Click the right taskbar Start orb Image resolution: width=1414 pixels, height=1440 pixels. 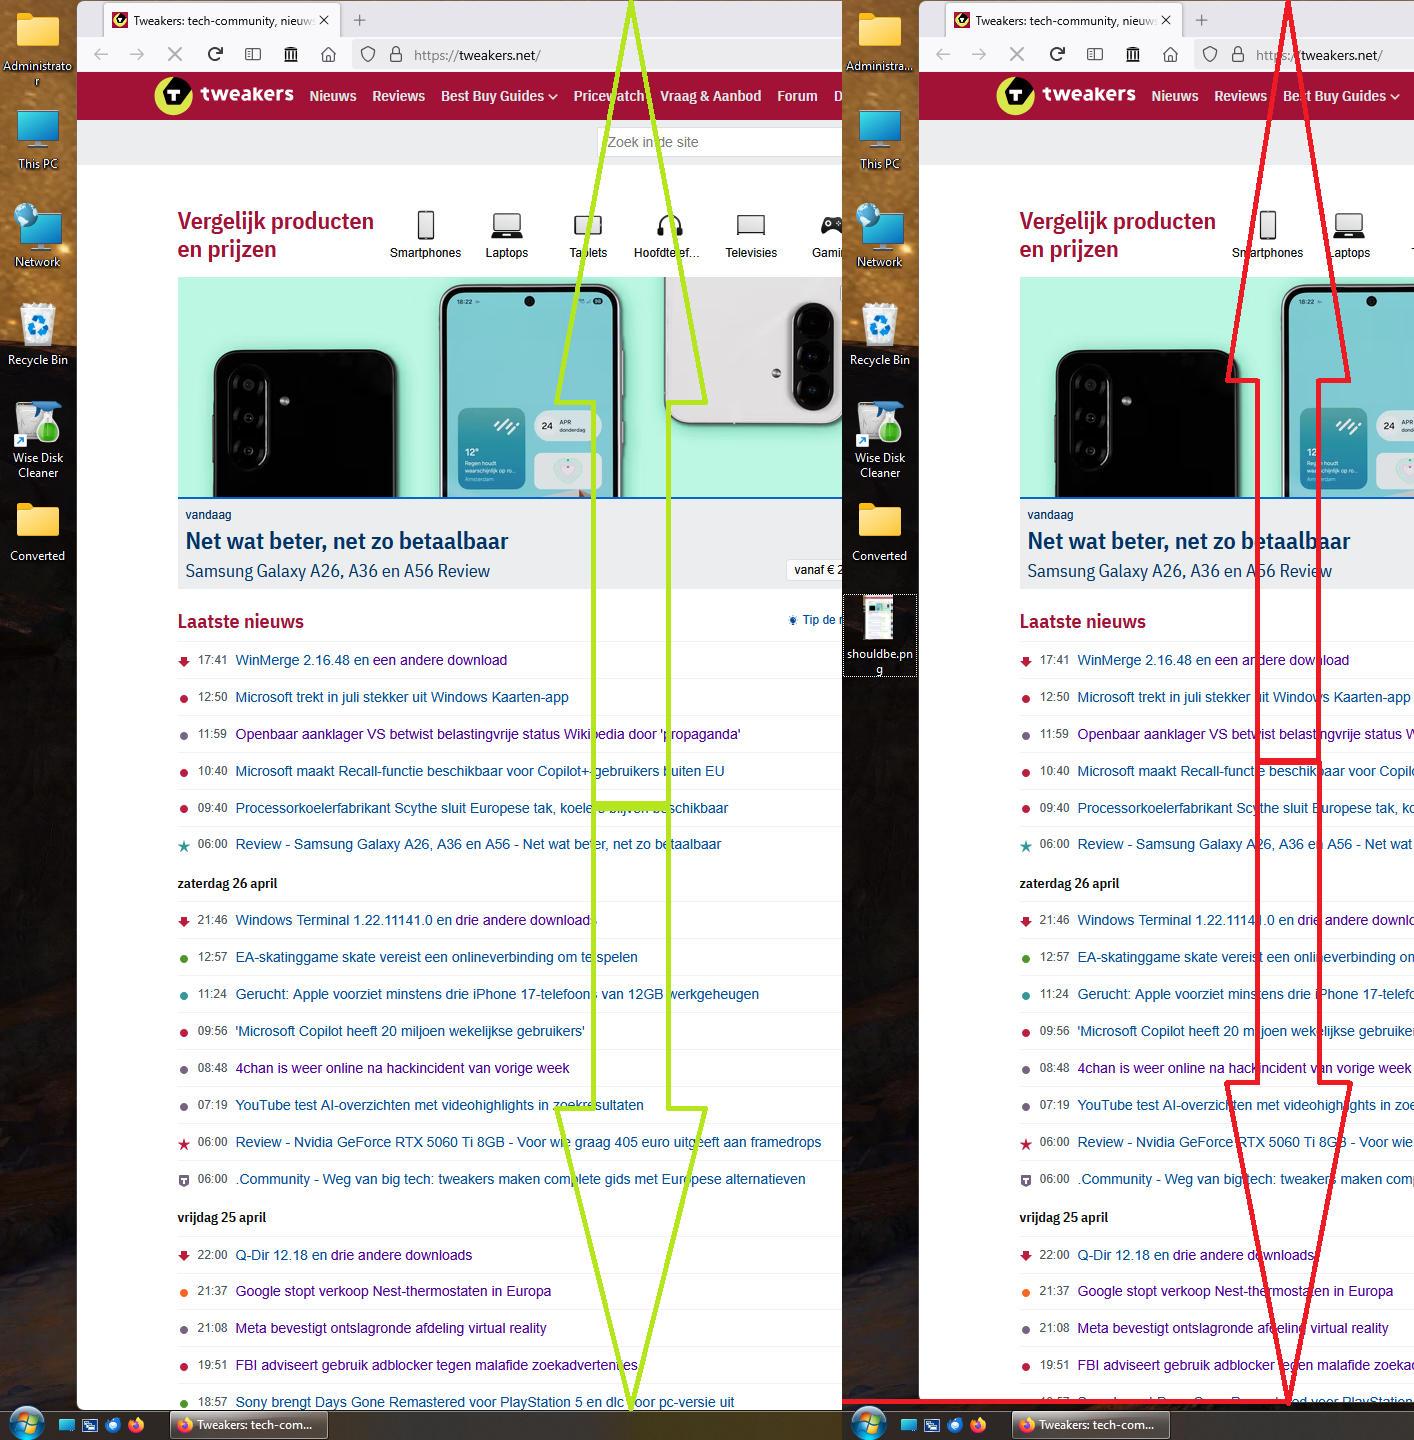tap(869, 1424)
